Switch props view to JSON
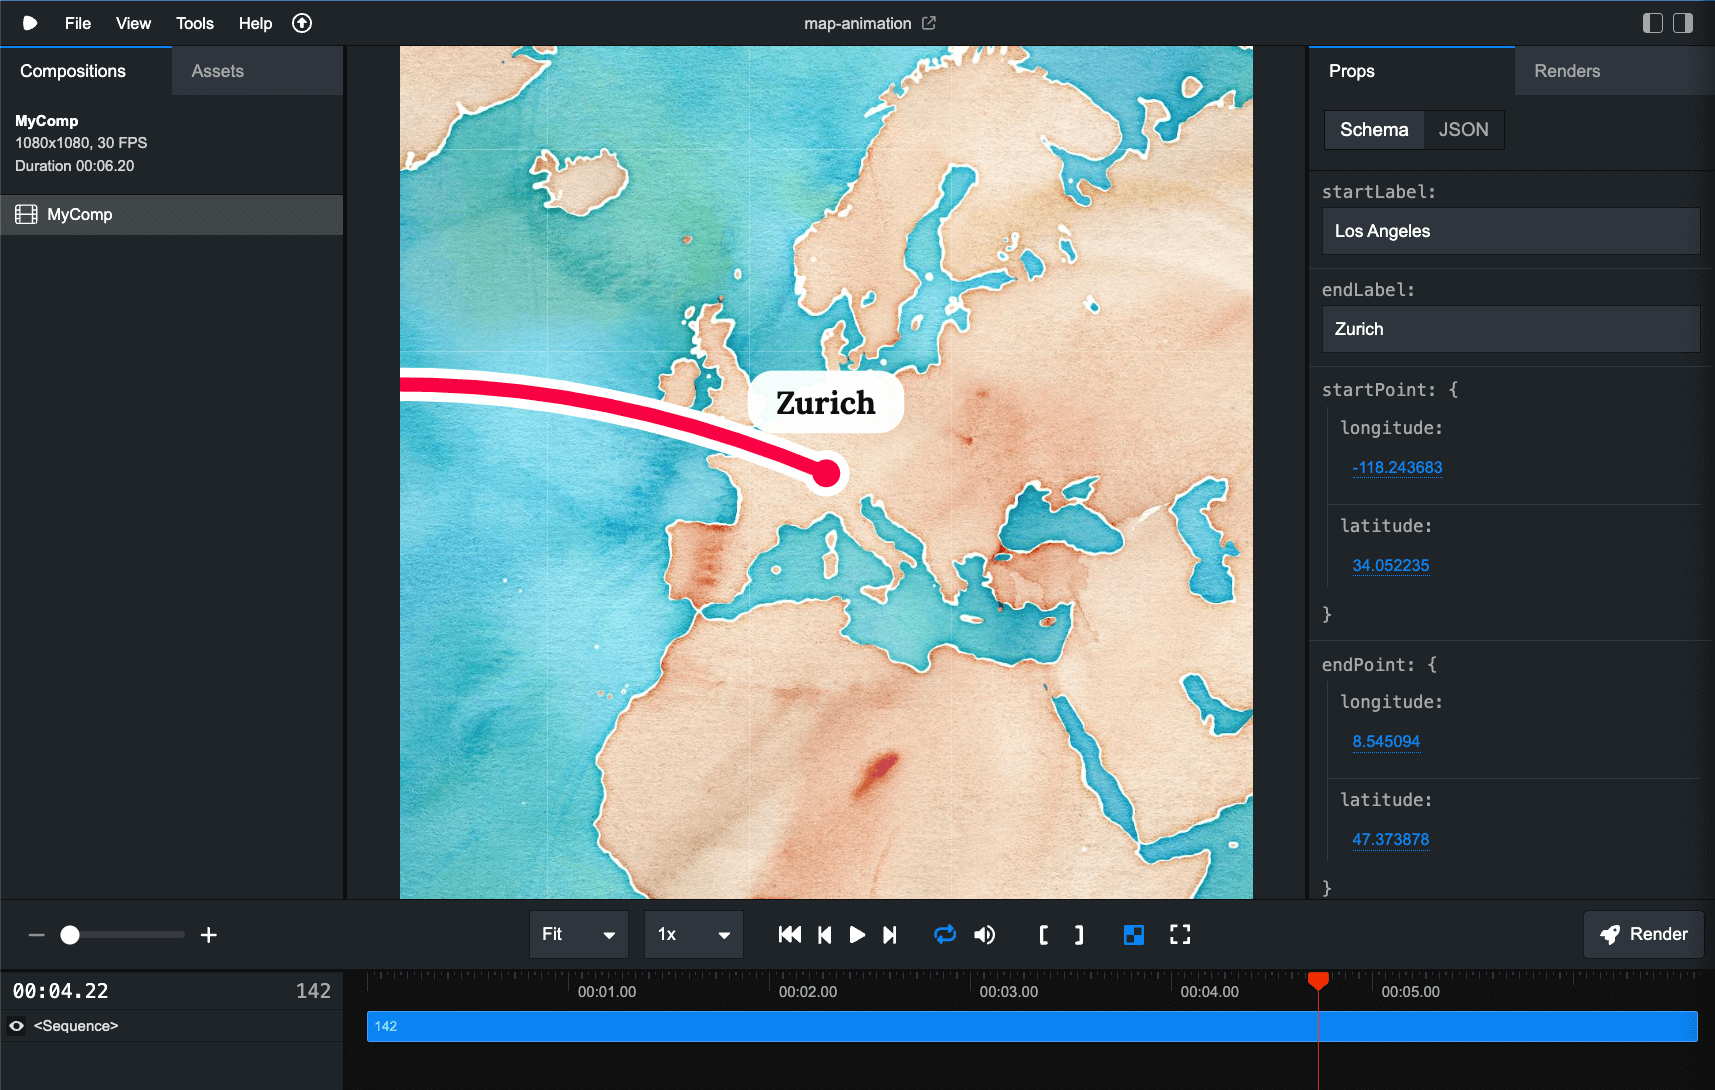Viewport: 1715px width, 1090px height. coord(1463,130)
